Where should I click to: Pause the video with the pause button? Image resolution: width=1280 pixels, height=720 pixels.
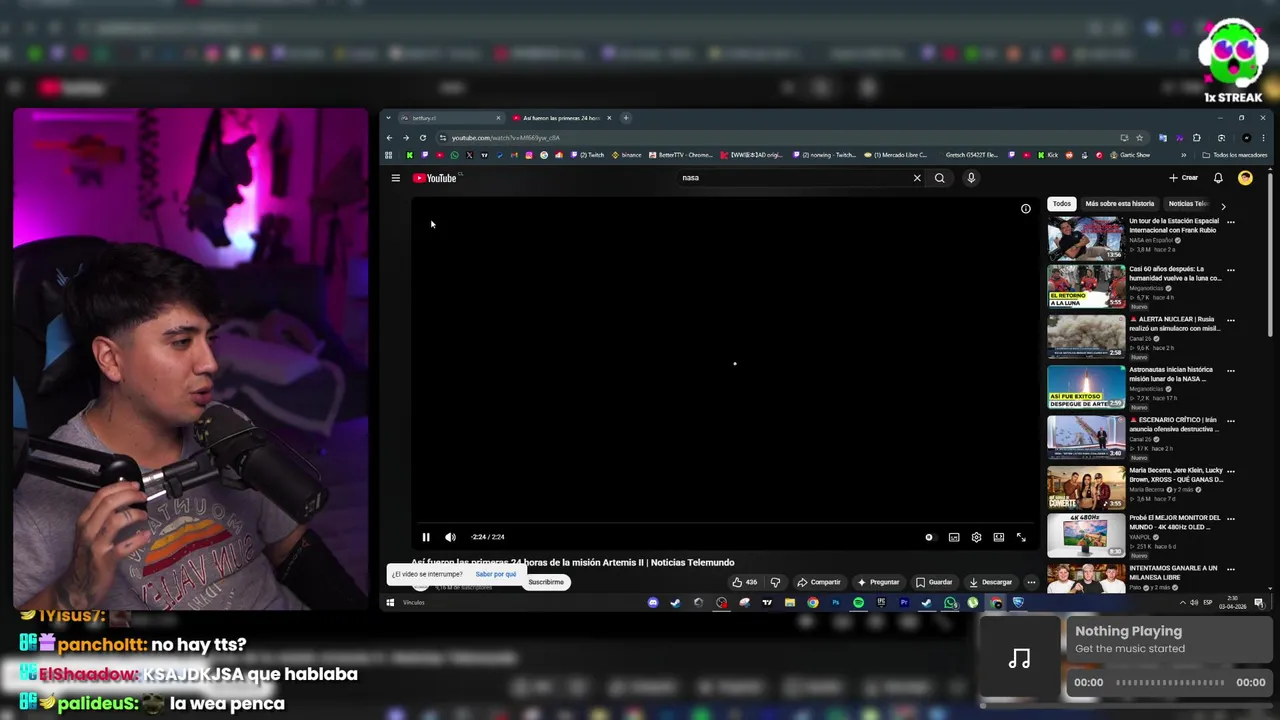426,537
